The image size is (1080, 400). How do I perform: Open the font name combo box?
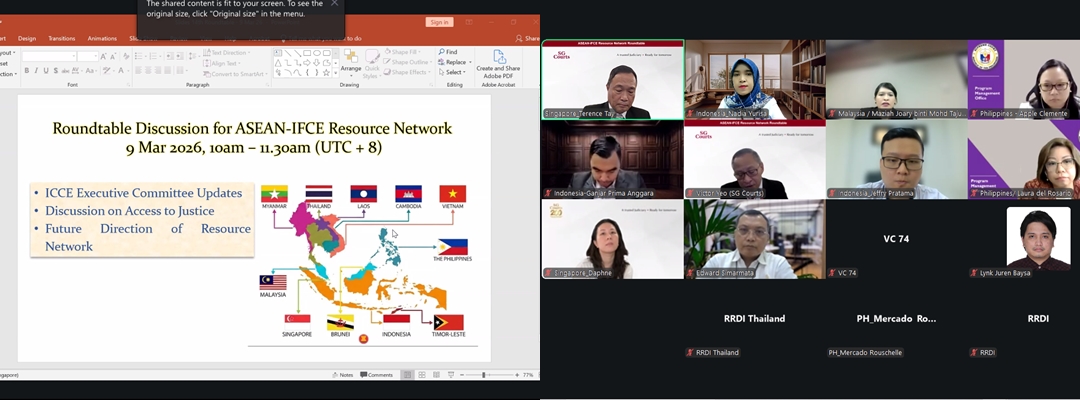[x=49, y=56]
